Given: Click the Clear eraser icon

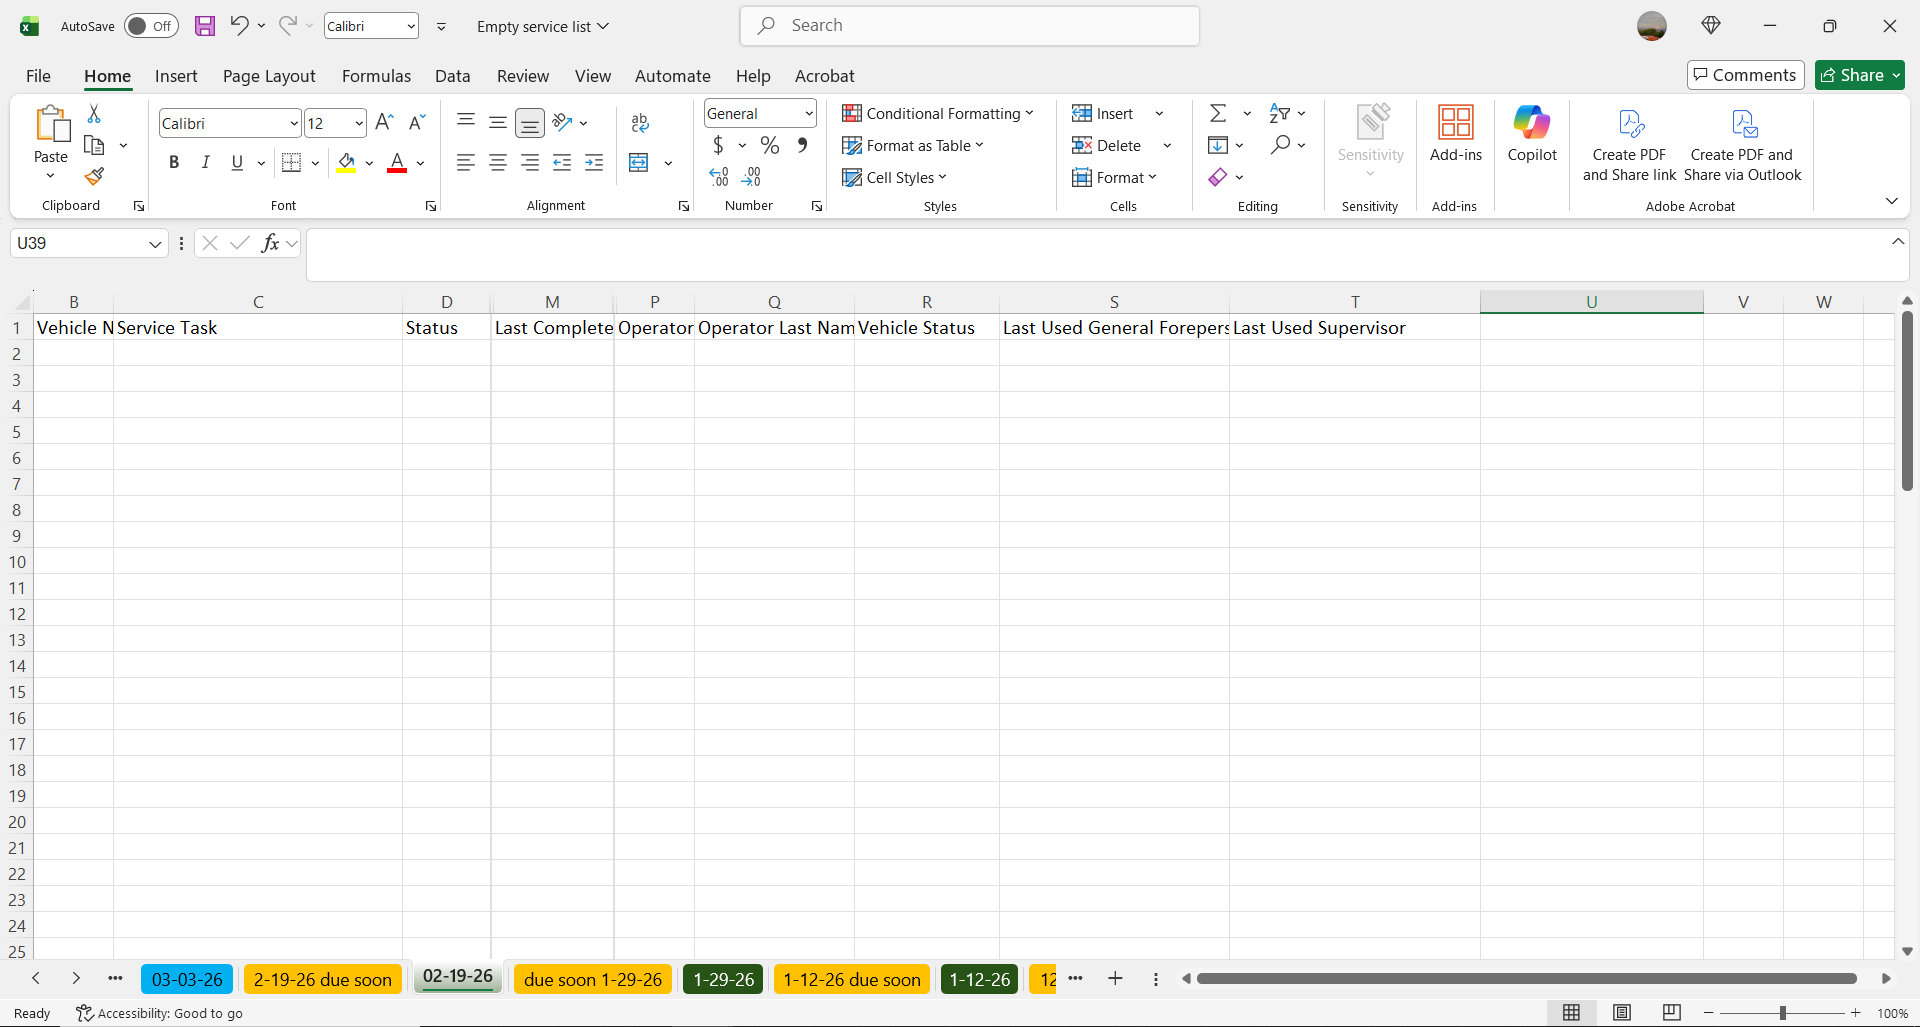Looking at the screenshot, I should 1218,177.
